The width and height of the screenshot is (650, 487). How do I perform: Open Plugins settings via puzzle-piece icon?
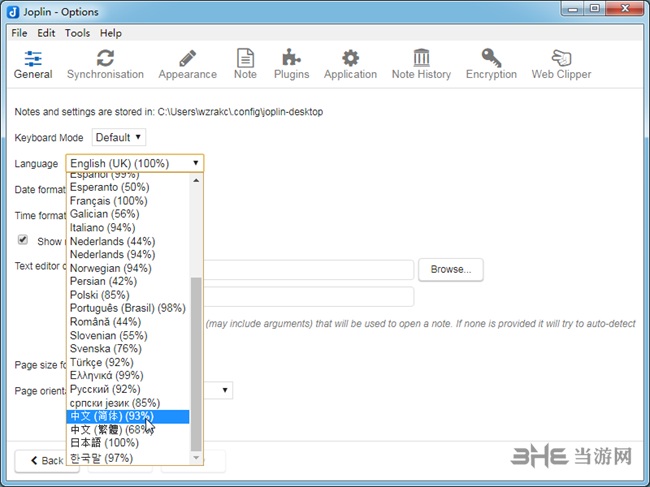pos(291,58)
